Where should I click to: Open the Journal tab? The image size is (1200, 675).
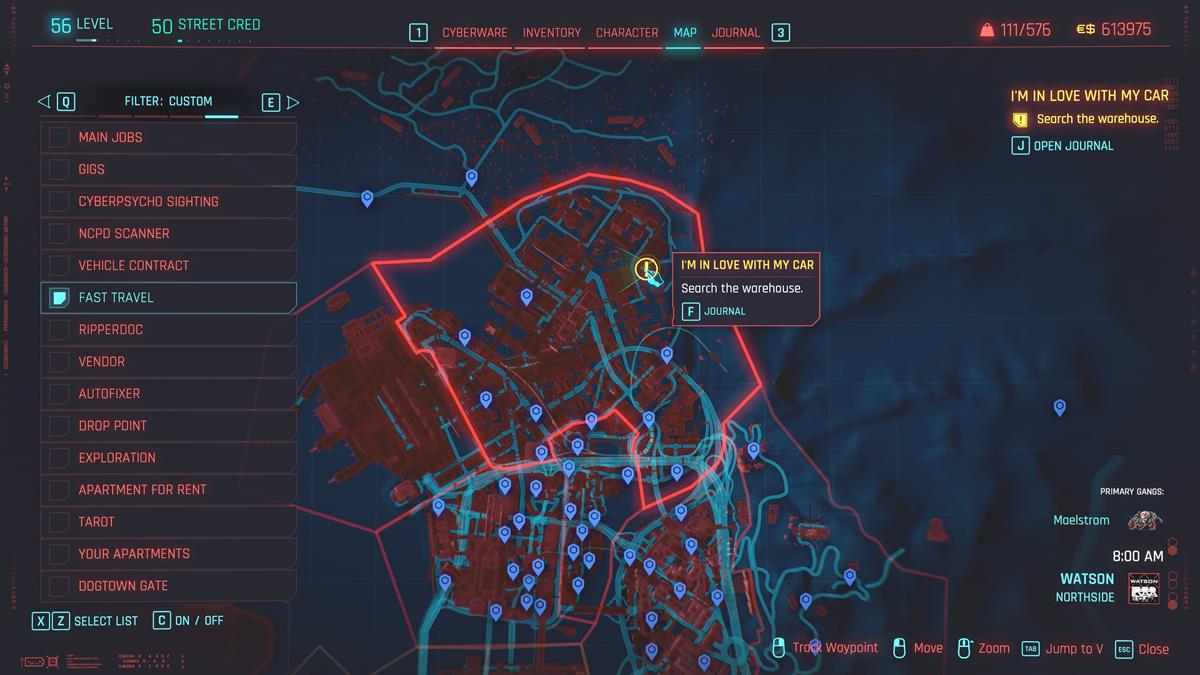coord(734,32)
